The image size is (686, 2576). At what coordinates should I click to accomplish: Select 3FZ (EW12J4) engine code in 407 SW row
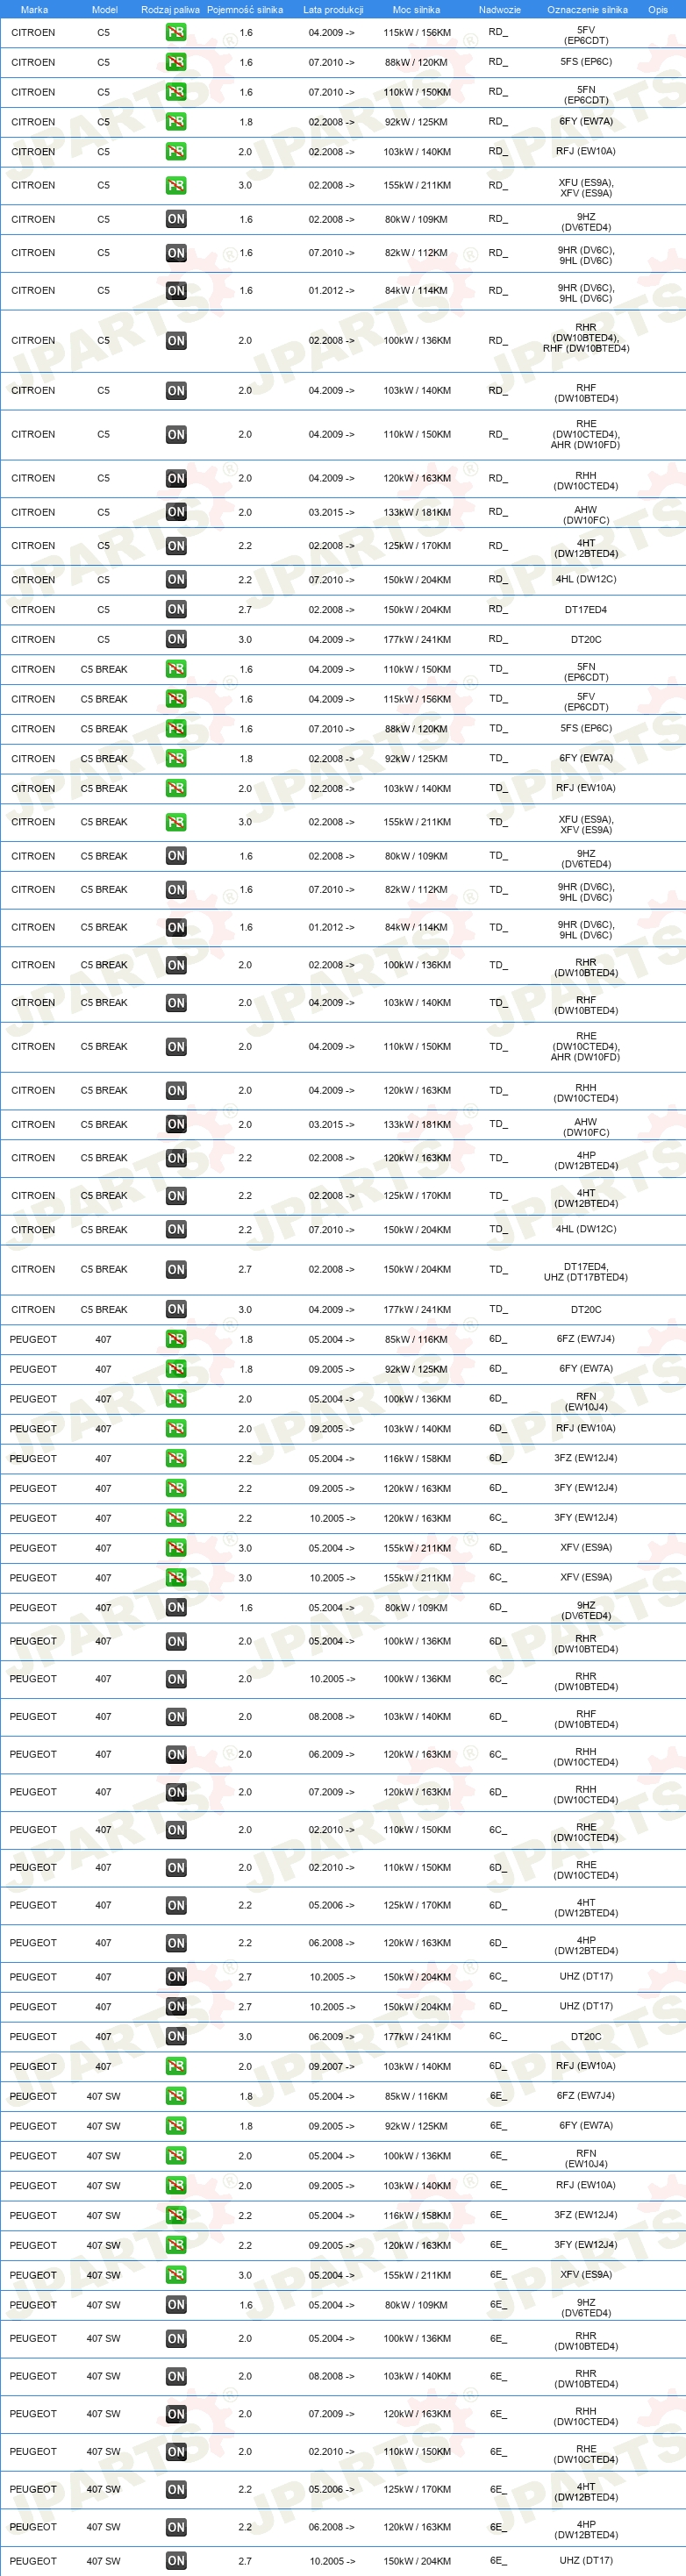(x=586, y=2215)
